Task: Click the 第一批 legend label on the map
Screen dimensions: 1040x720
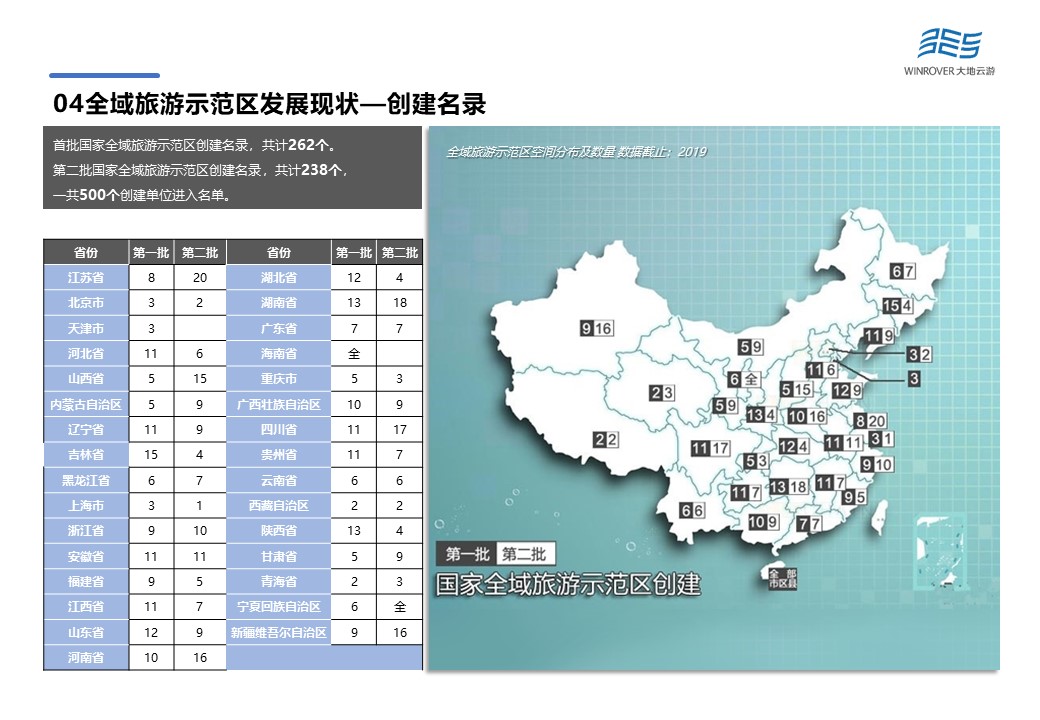Action: (x=466, y=554)
